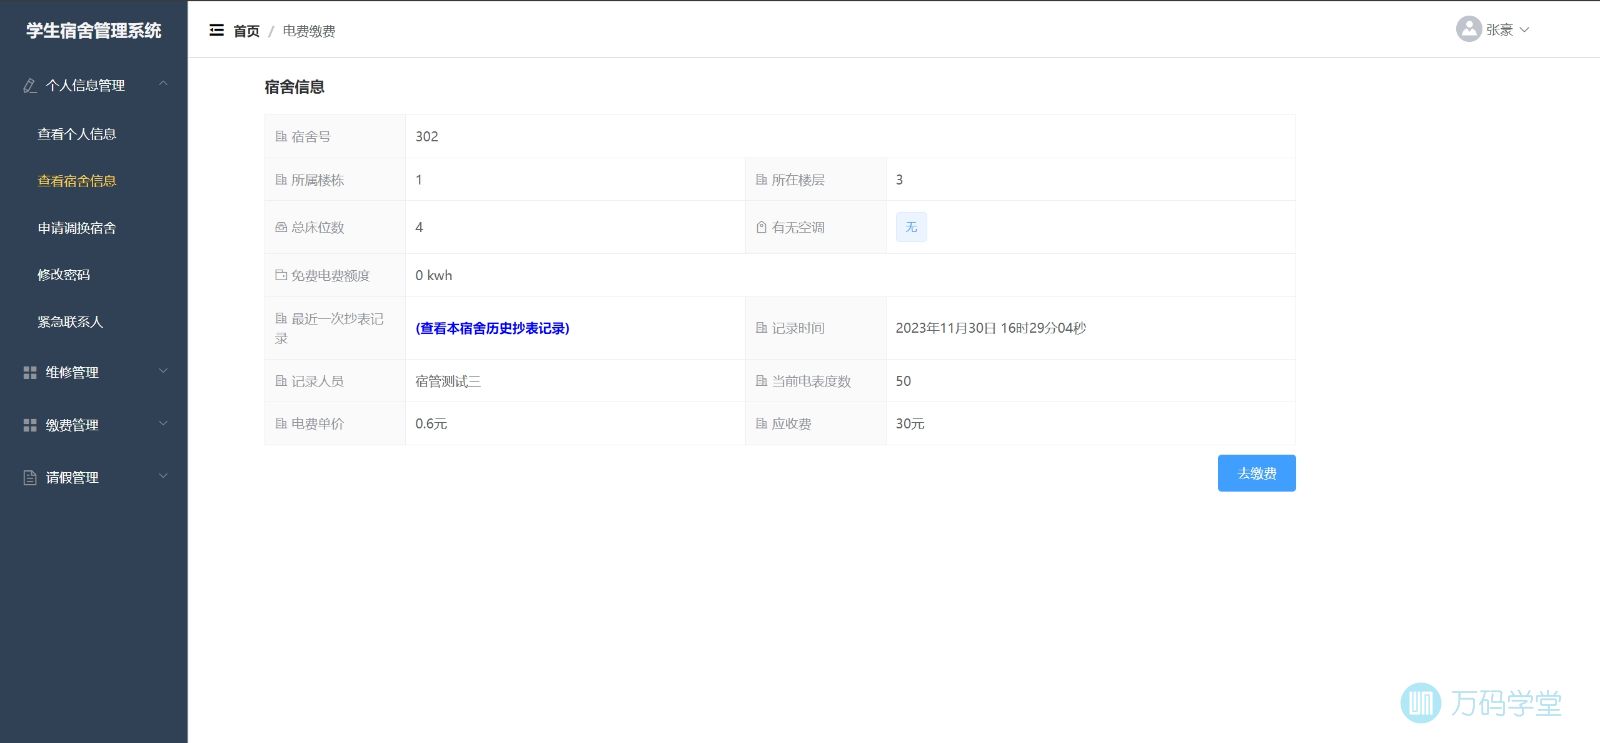Image resolution: width=1600 pixels, height=743 pixels.
Task: Click the pencil icon beside 个人信息管理
Action: 30,86
